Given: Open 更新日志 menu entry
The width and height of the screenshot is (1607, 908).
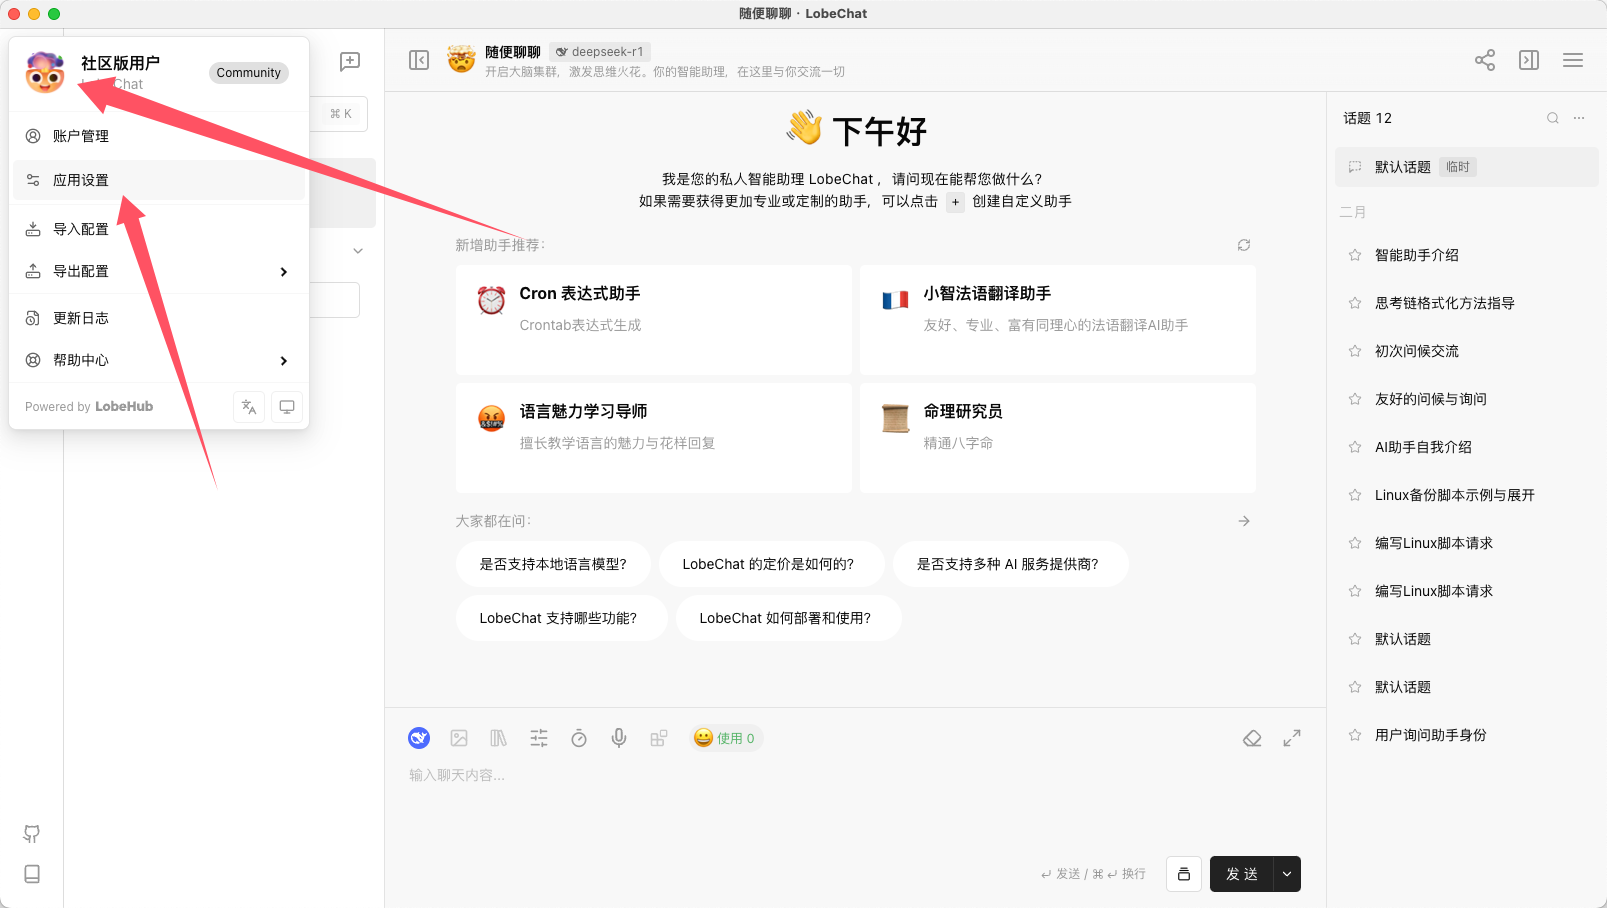Looking at the screenshot, I should 159,318.
